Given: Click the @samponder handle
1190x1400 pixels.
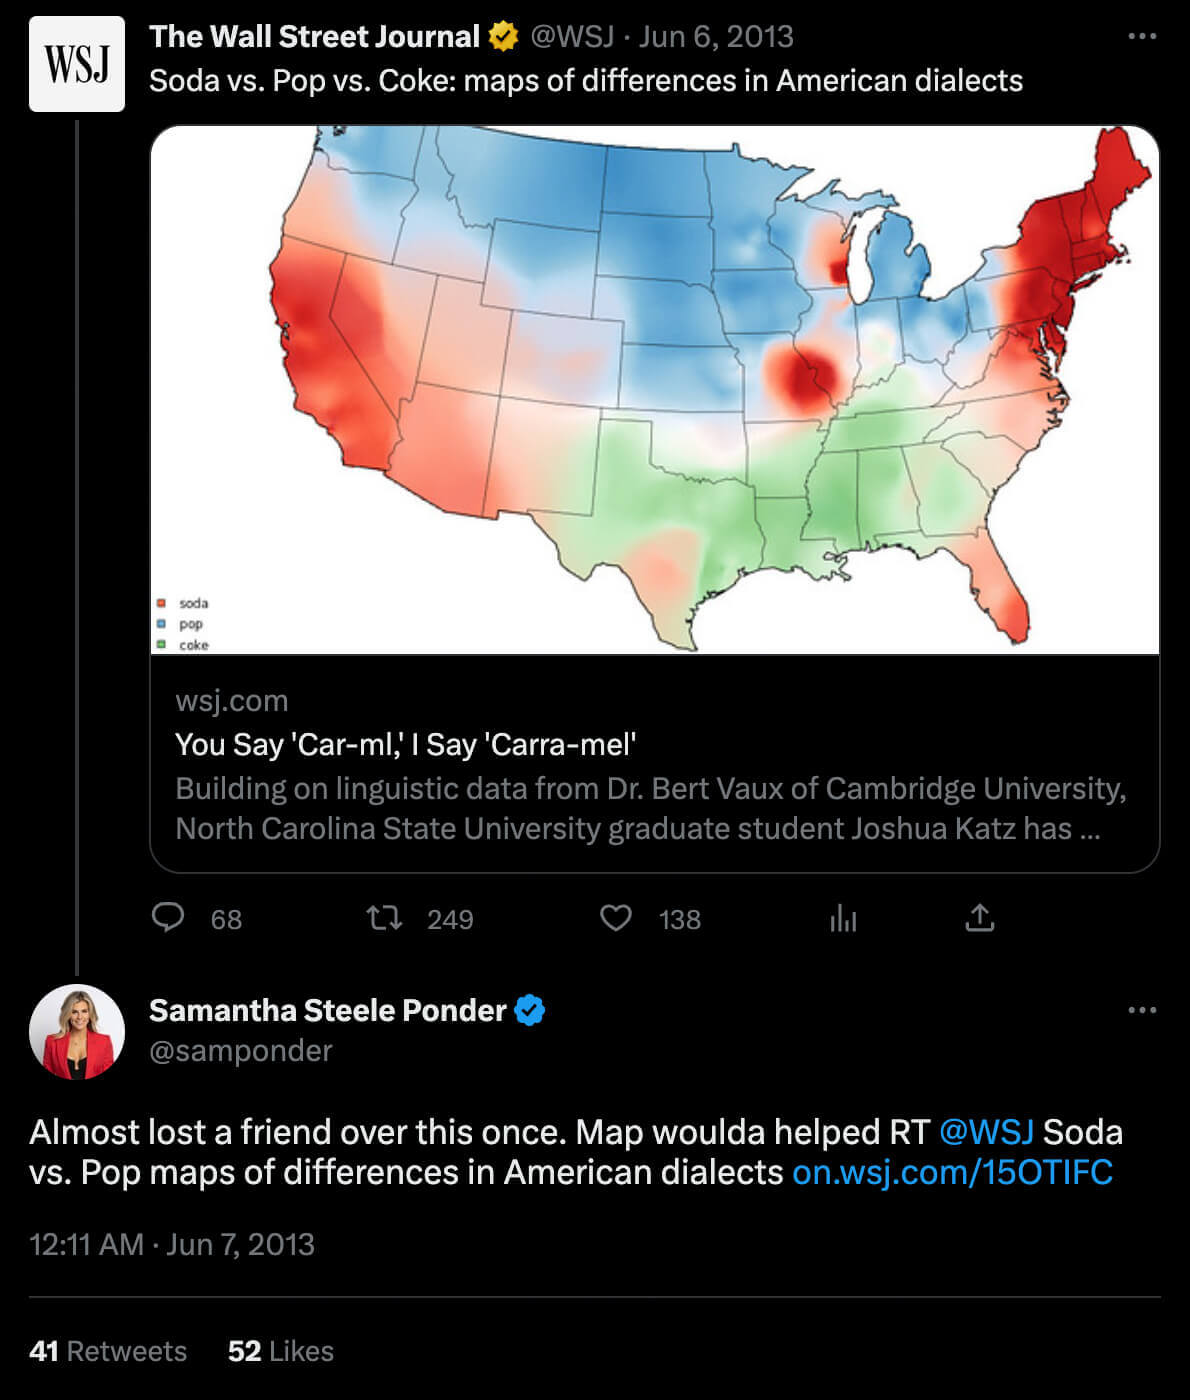Looking at the screenshot, I should (x=240, y=1051).
